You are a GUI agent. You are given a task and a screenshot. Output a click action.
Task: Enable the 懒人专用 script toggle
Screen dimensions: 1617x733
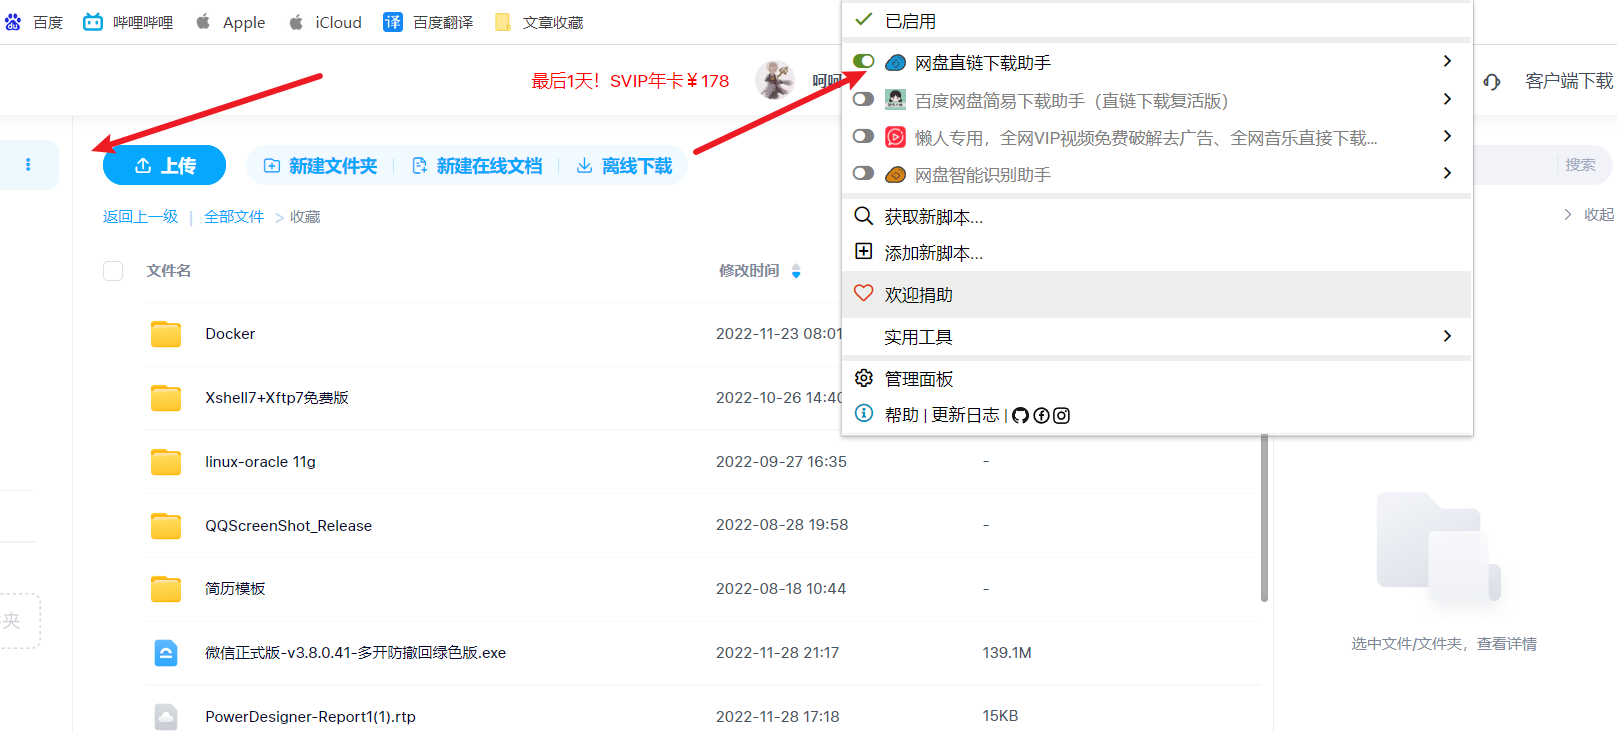click(863, 136)
